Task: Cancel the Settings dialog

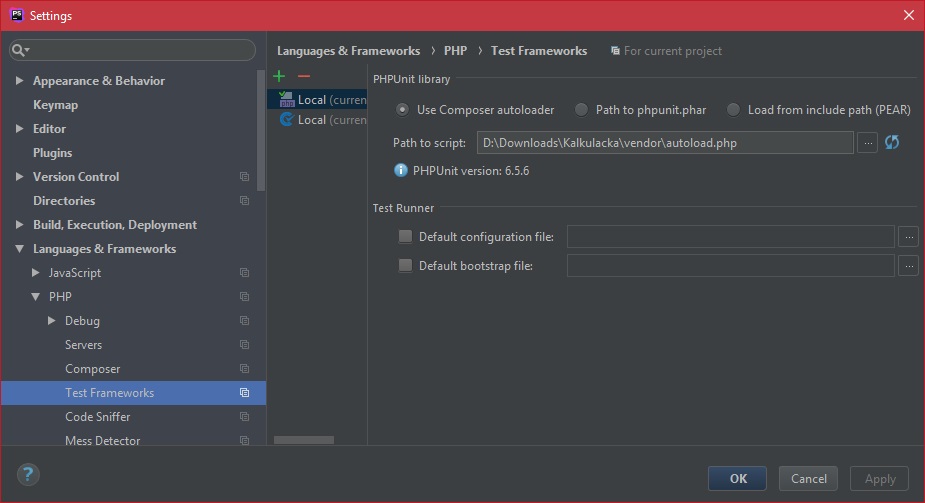Action: pos(808,478)
